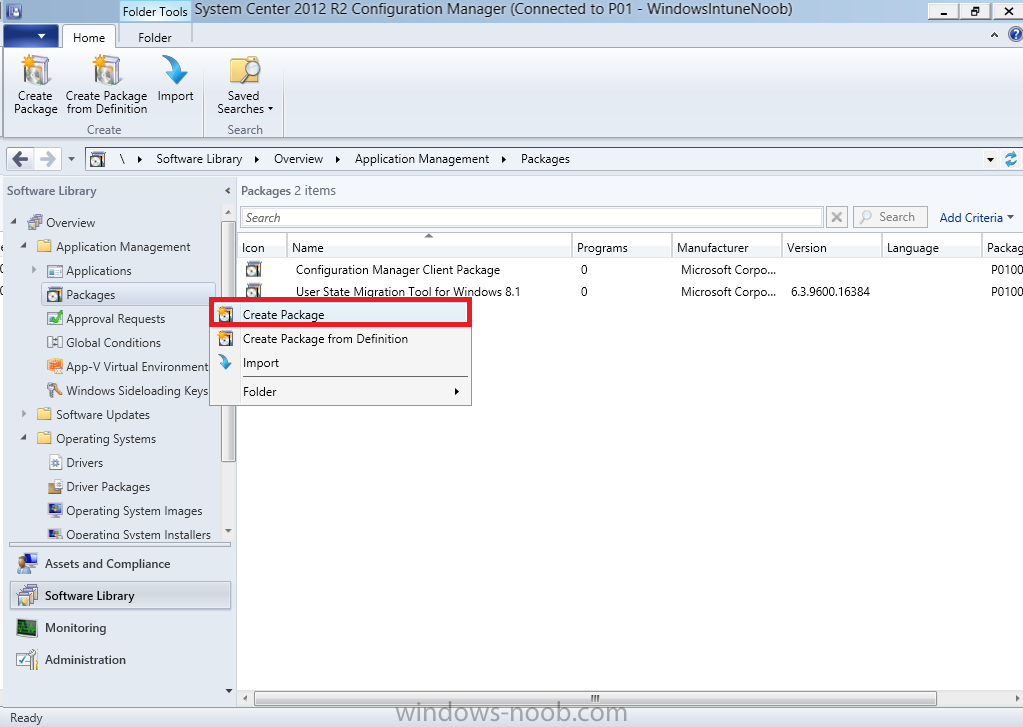Sort the list by Version column

(x=832, y=247)
